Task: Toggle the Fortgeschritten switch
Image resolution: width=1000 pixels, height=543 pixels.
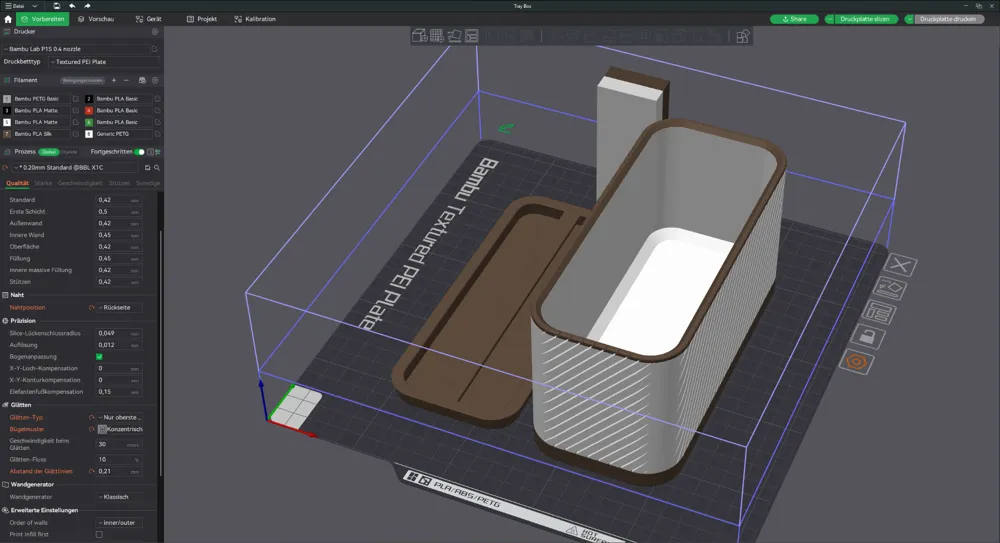Action: tap(140, 152)
